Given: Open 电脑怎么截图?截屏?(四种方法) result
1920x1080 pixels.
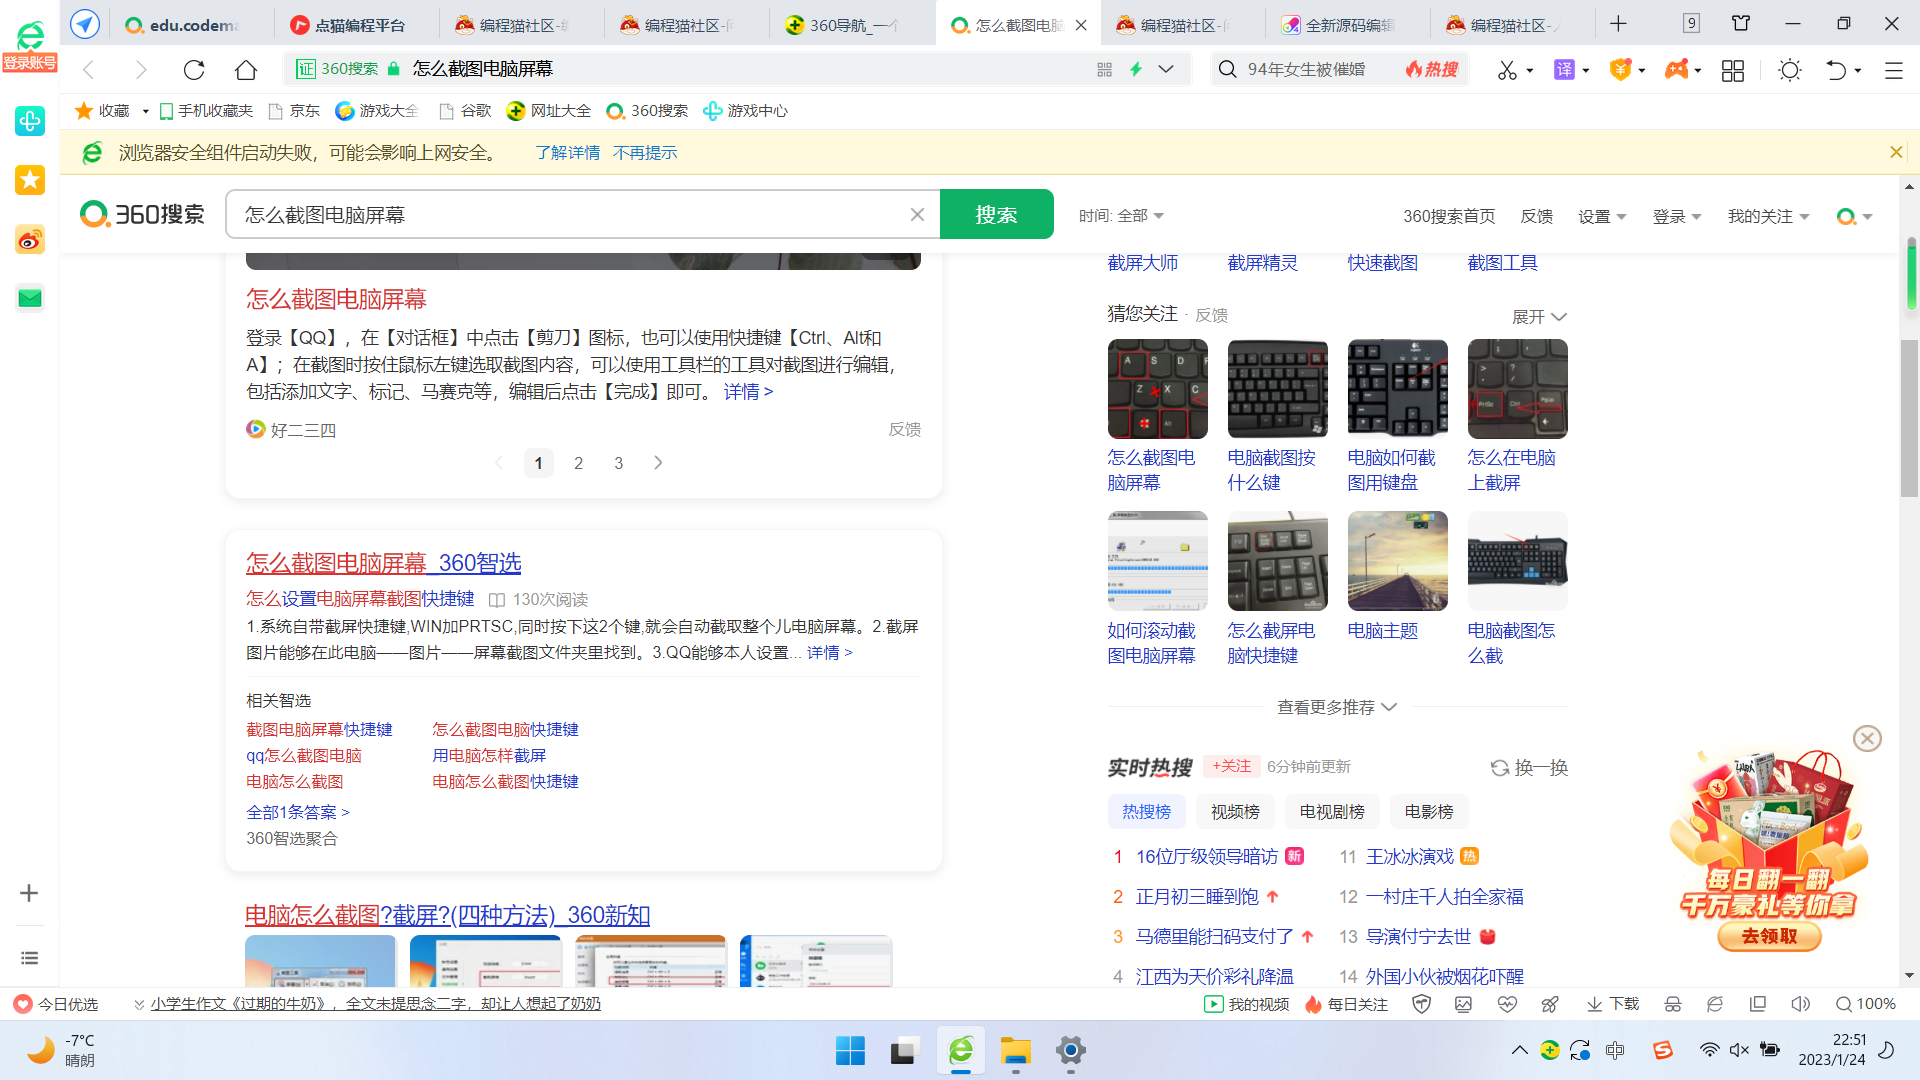Looking at the screenshot, I should pyautogui.click(x=448, y=915).
